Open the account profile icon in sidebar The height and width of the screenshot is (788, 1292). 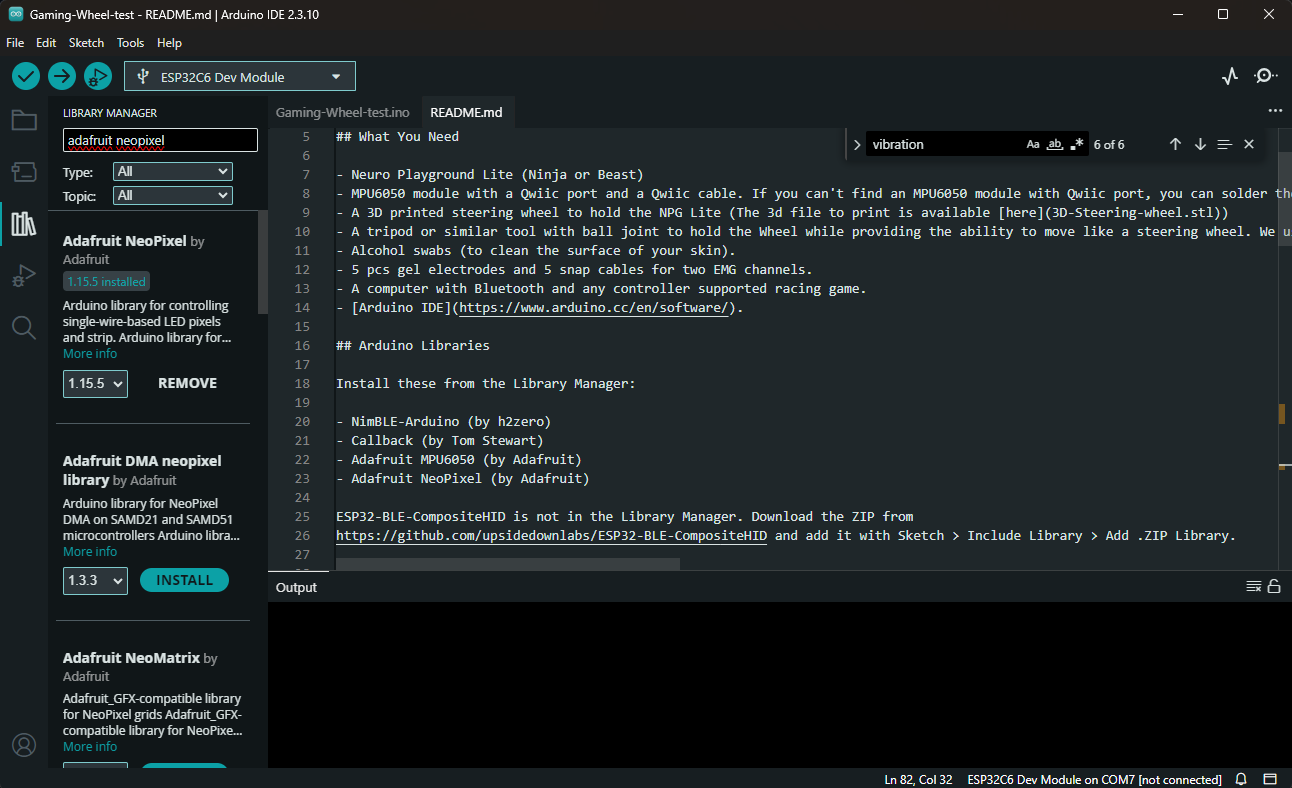coord(24,745)
